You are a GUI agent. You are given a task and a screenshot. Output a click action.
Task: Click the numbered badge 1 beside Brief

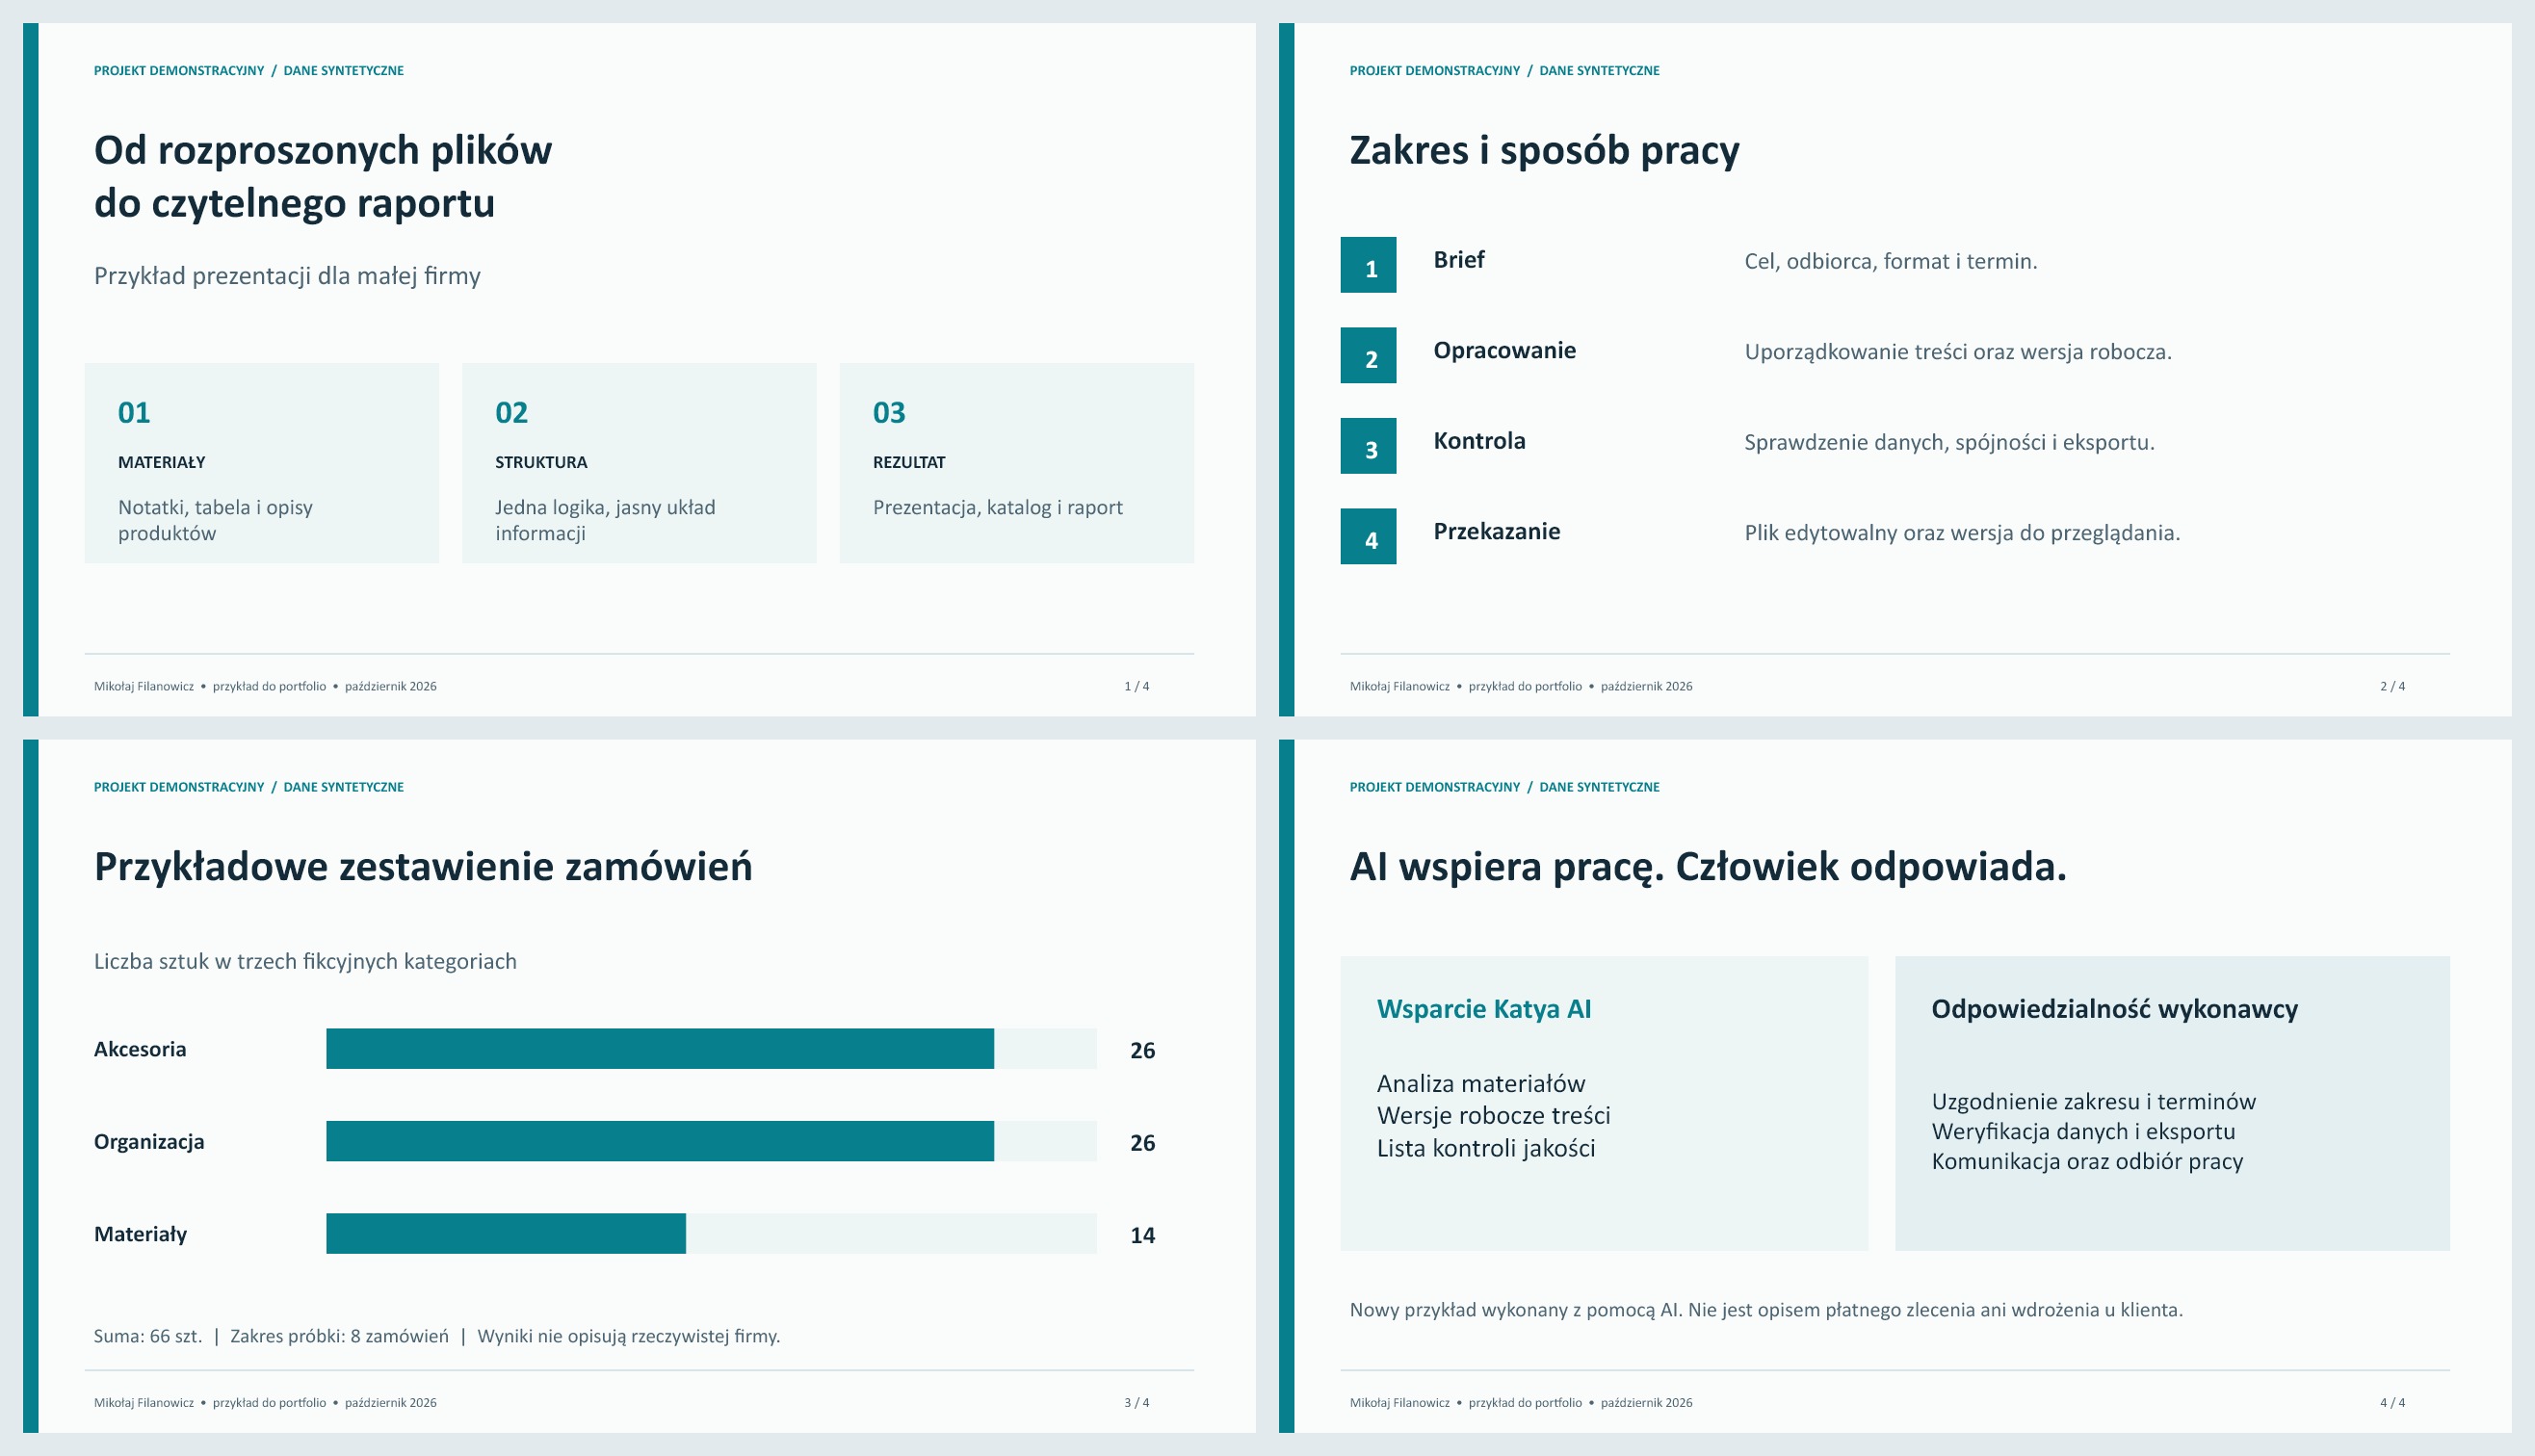tap(1368, 265)
